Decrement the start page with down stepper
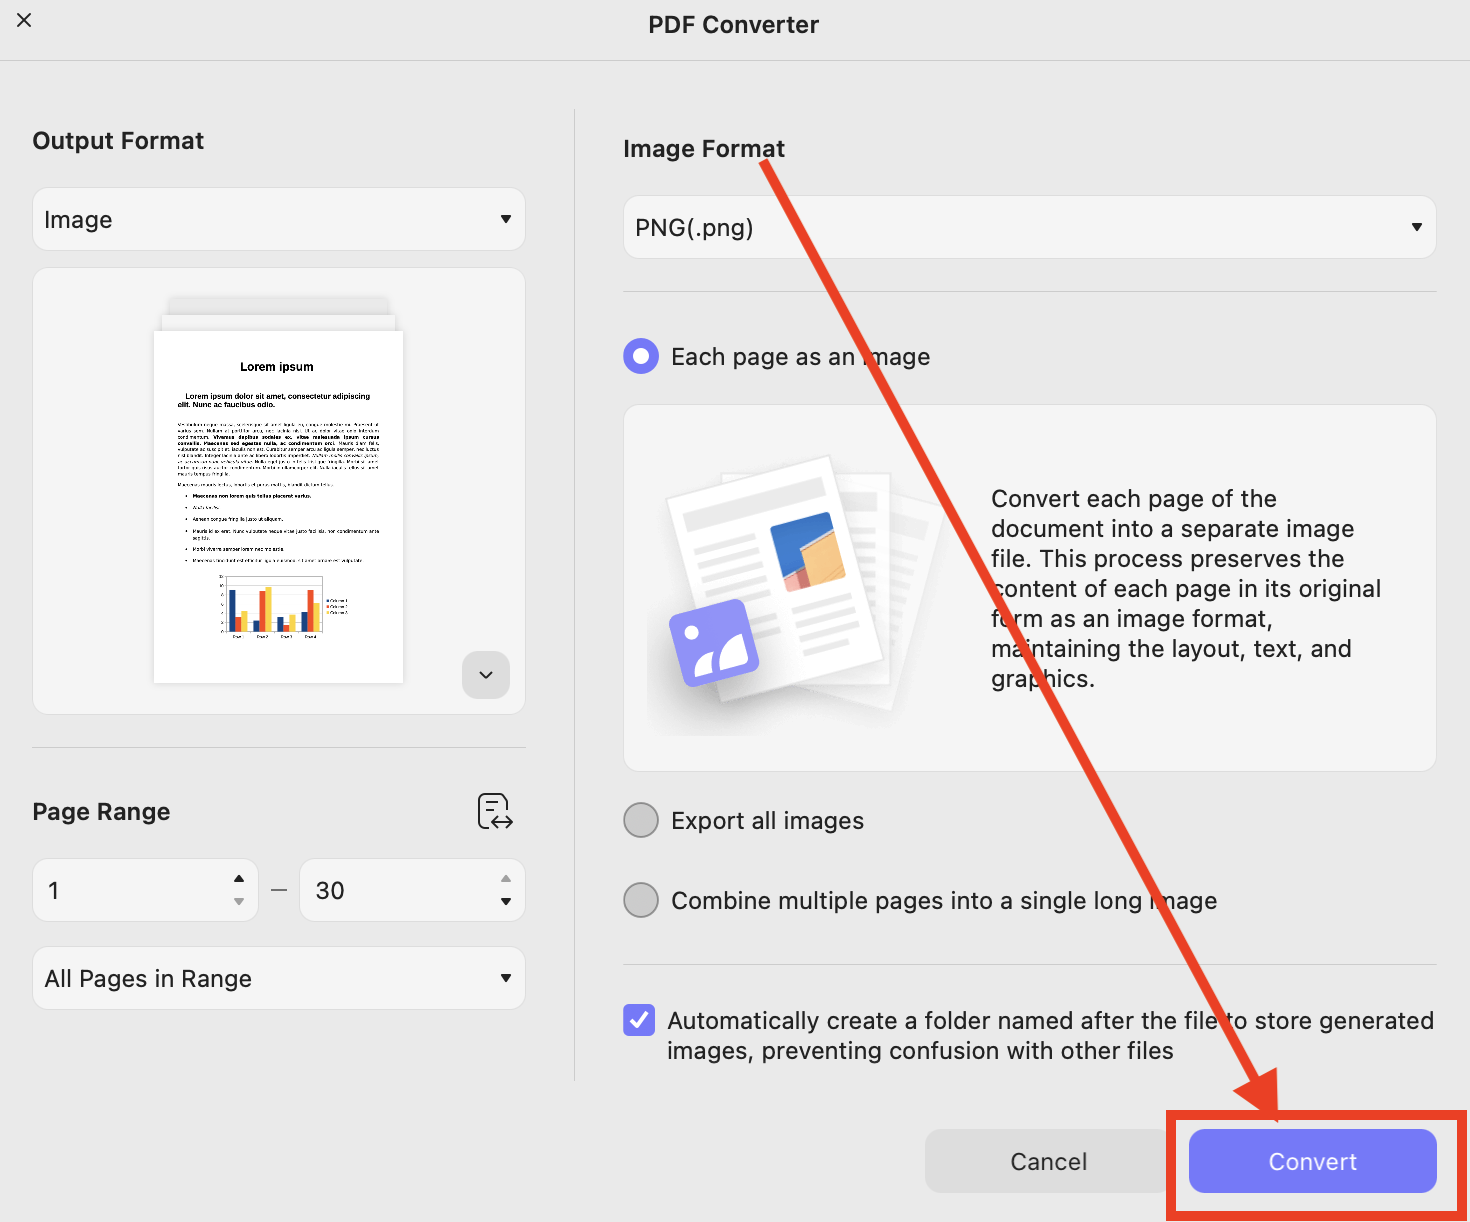This screenshot has width=1470, height=1222. pyautogui.click(x=238, y=902)
